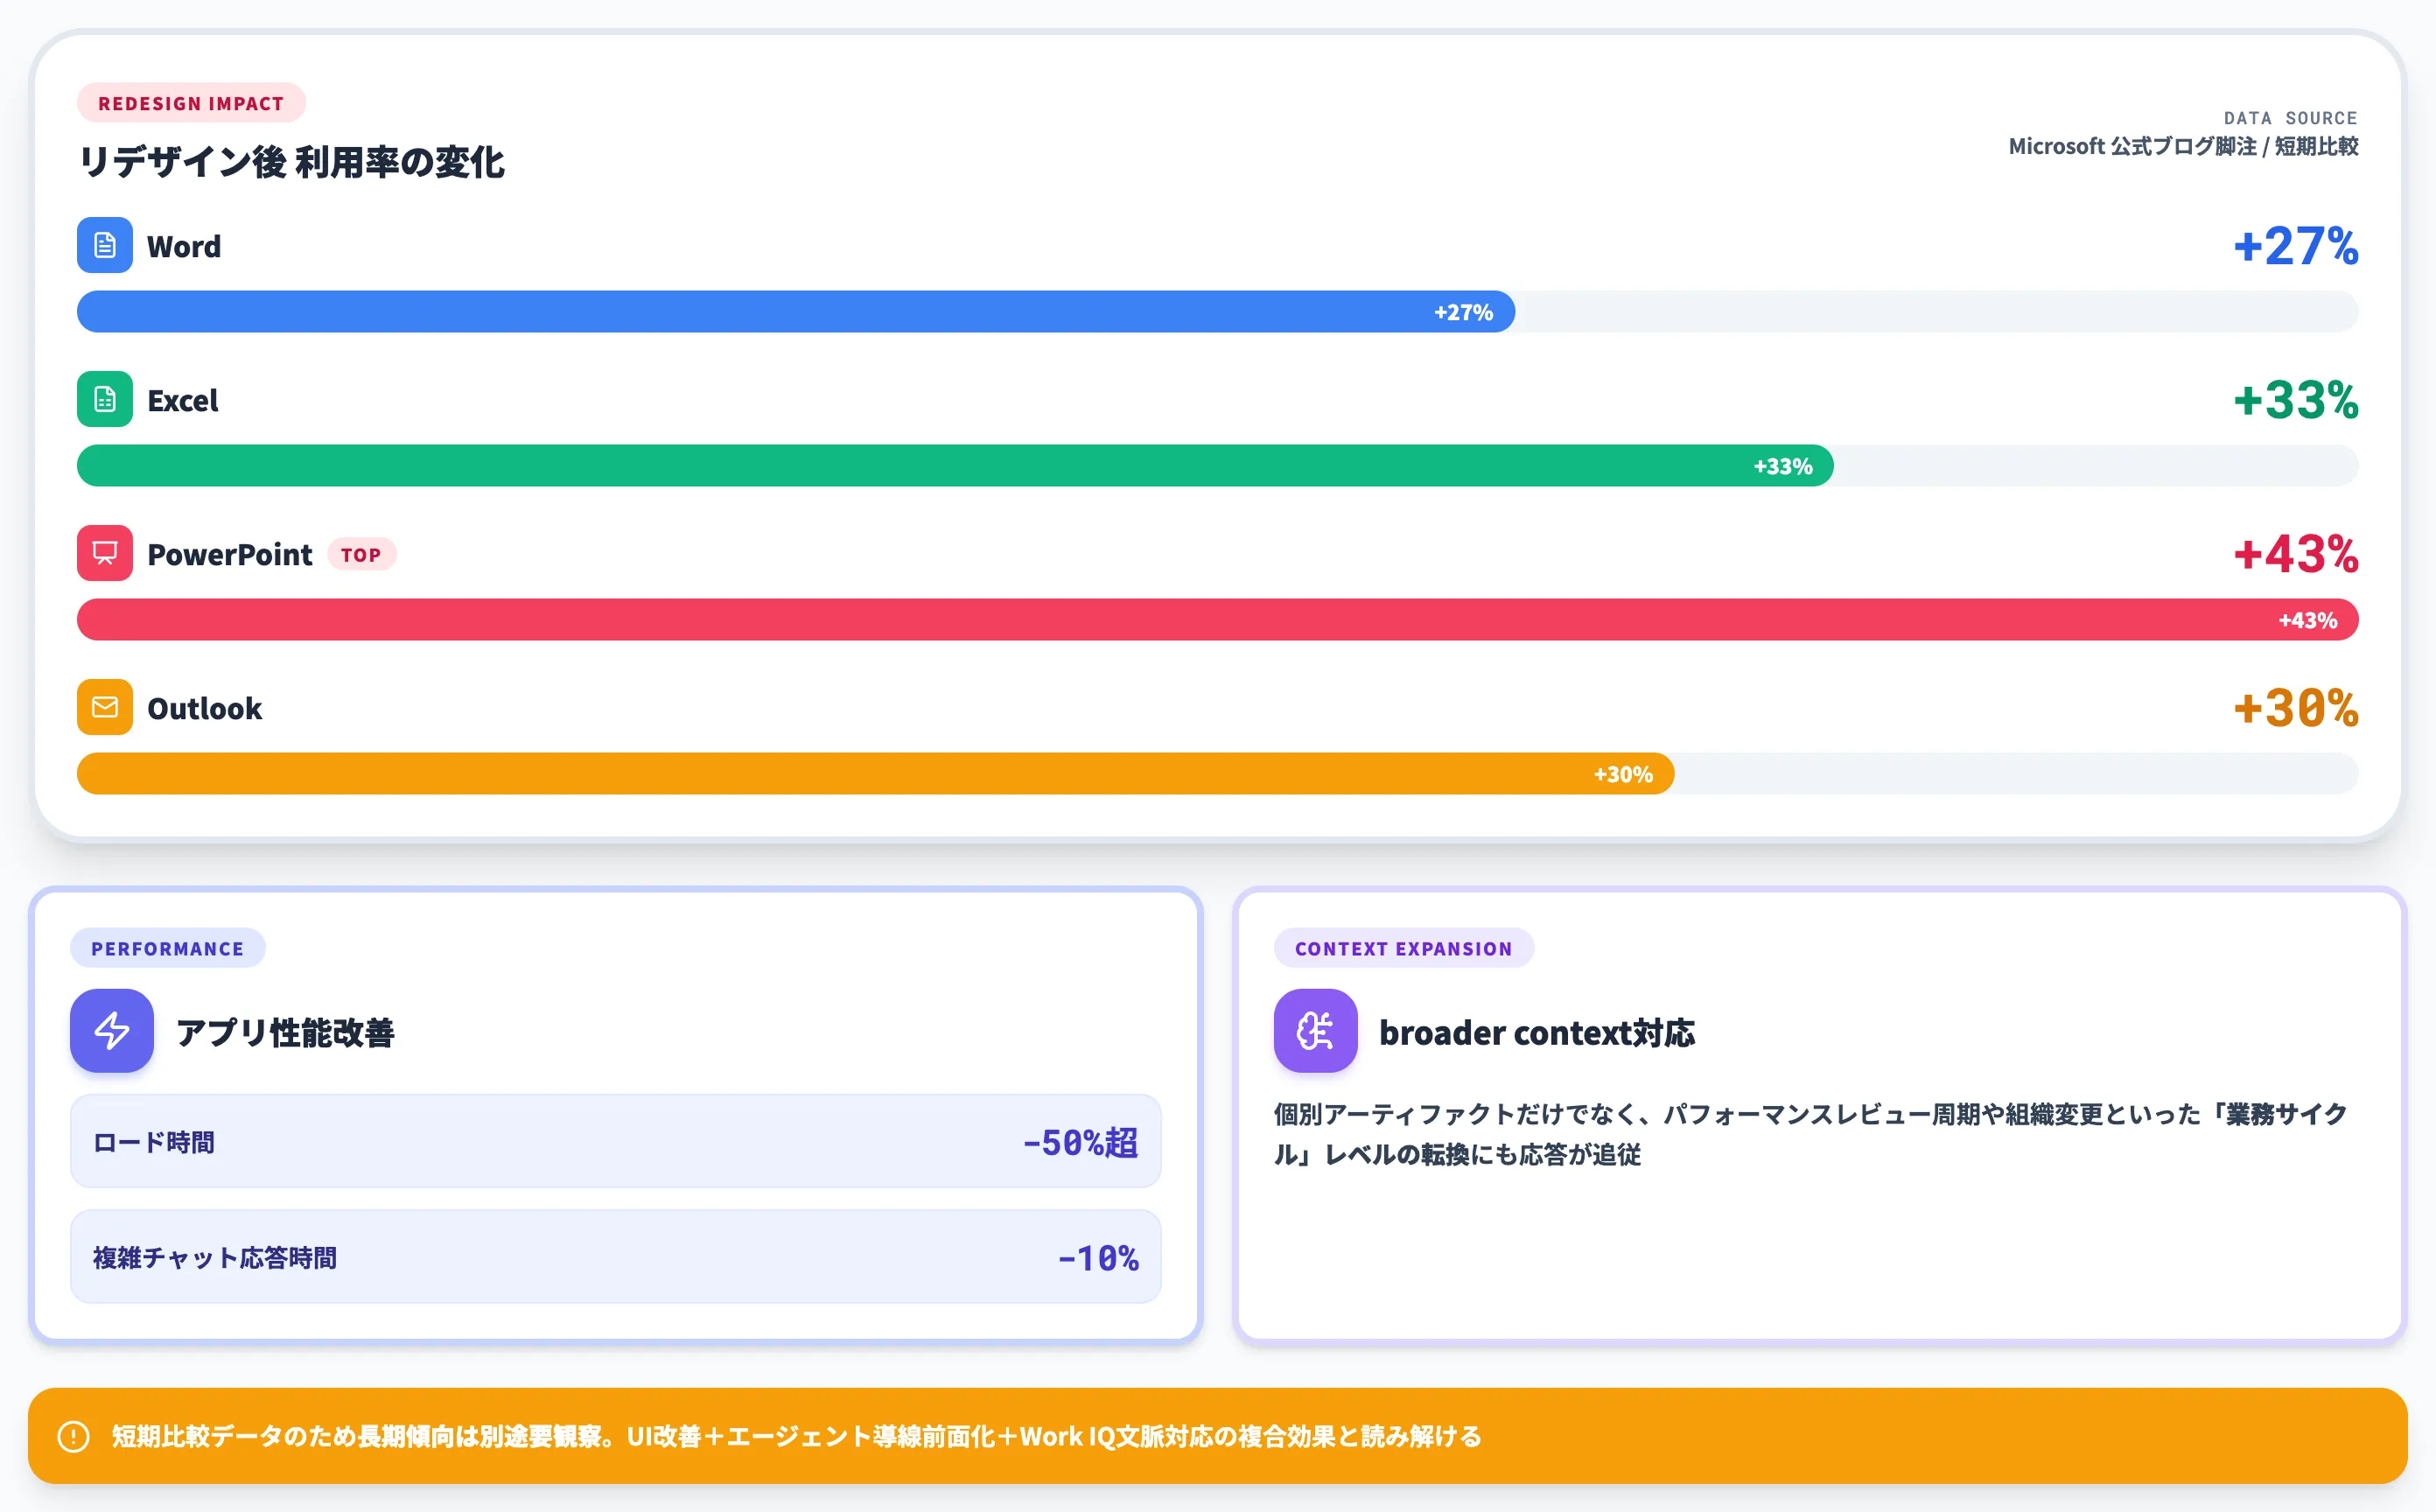2436x1512 pixels.
Task: Click the blue Word document icon
Action: [105, 245]
